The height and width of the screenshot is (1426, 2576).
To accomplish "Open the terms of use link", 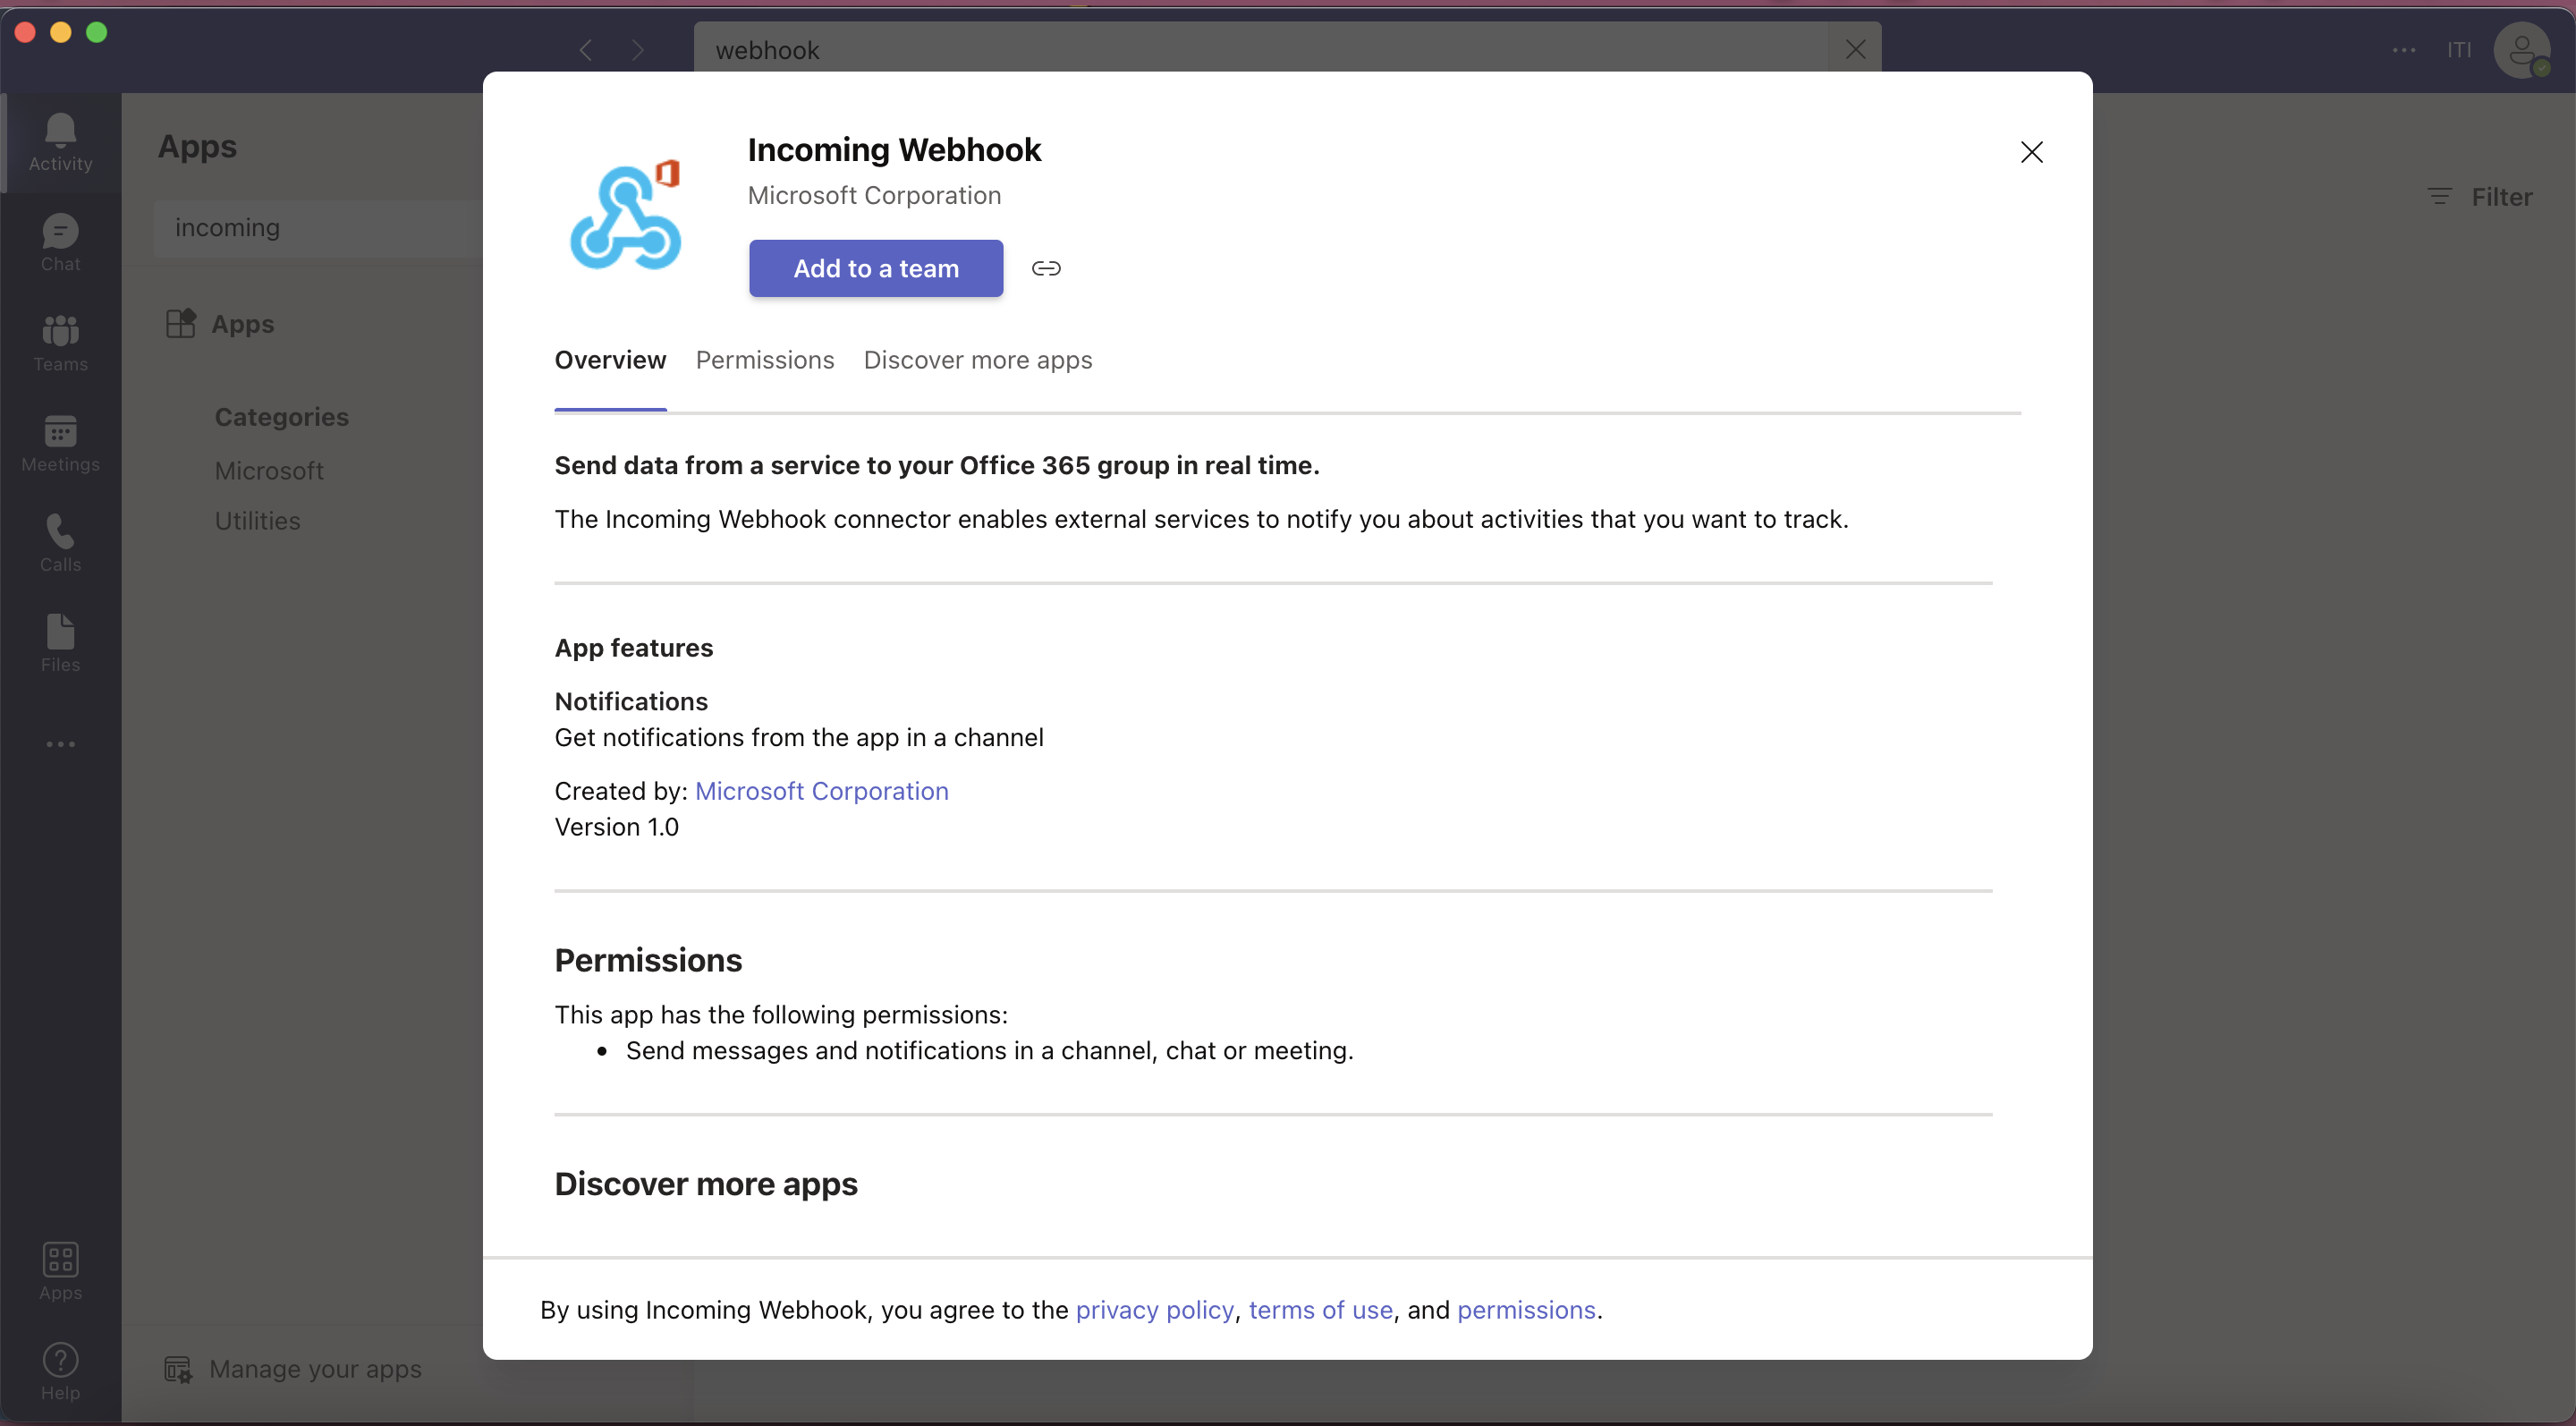I will 1320,1310.
